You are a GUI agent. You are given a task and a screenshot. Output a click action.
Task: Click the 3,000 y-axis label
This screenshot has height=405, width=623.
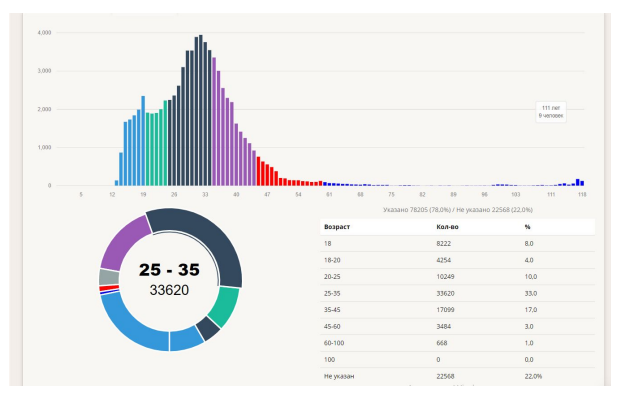(44, 71)
